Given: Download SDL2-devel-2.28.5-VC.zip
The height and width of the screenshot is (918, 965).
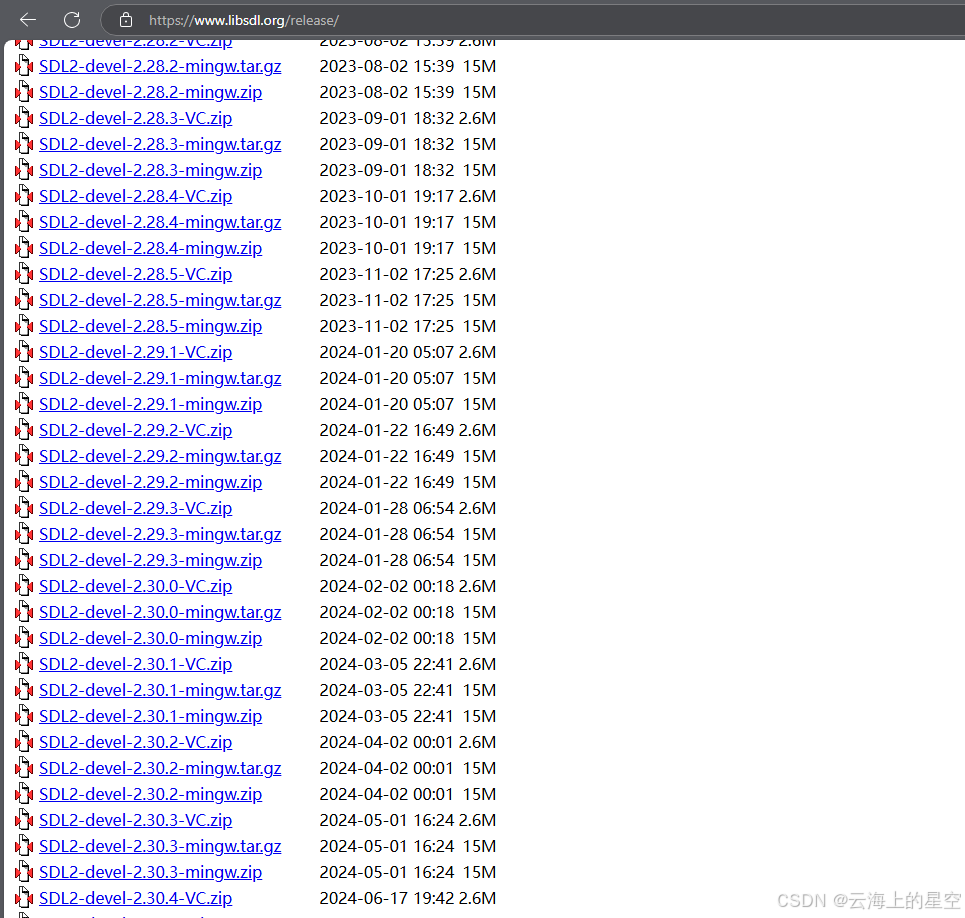Looking at the screenshot, I should pos(135,274).
